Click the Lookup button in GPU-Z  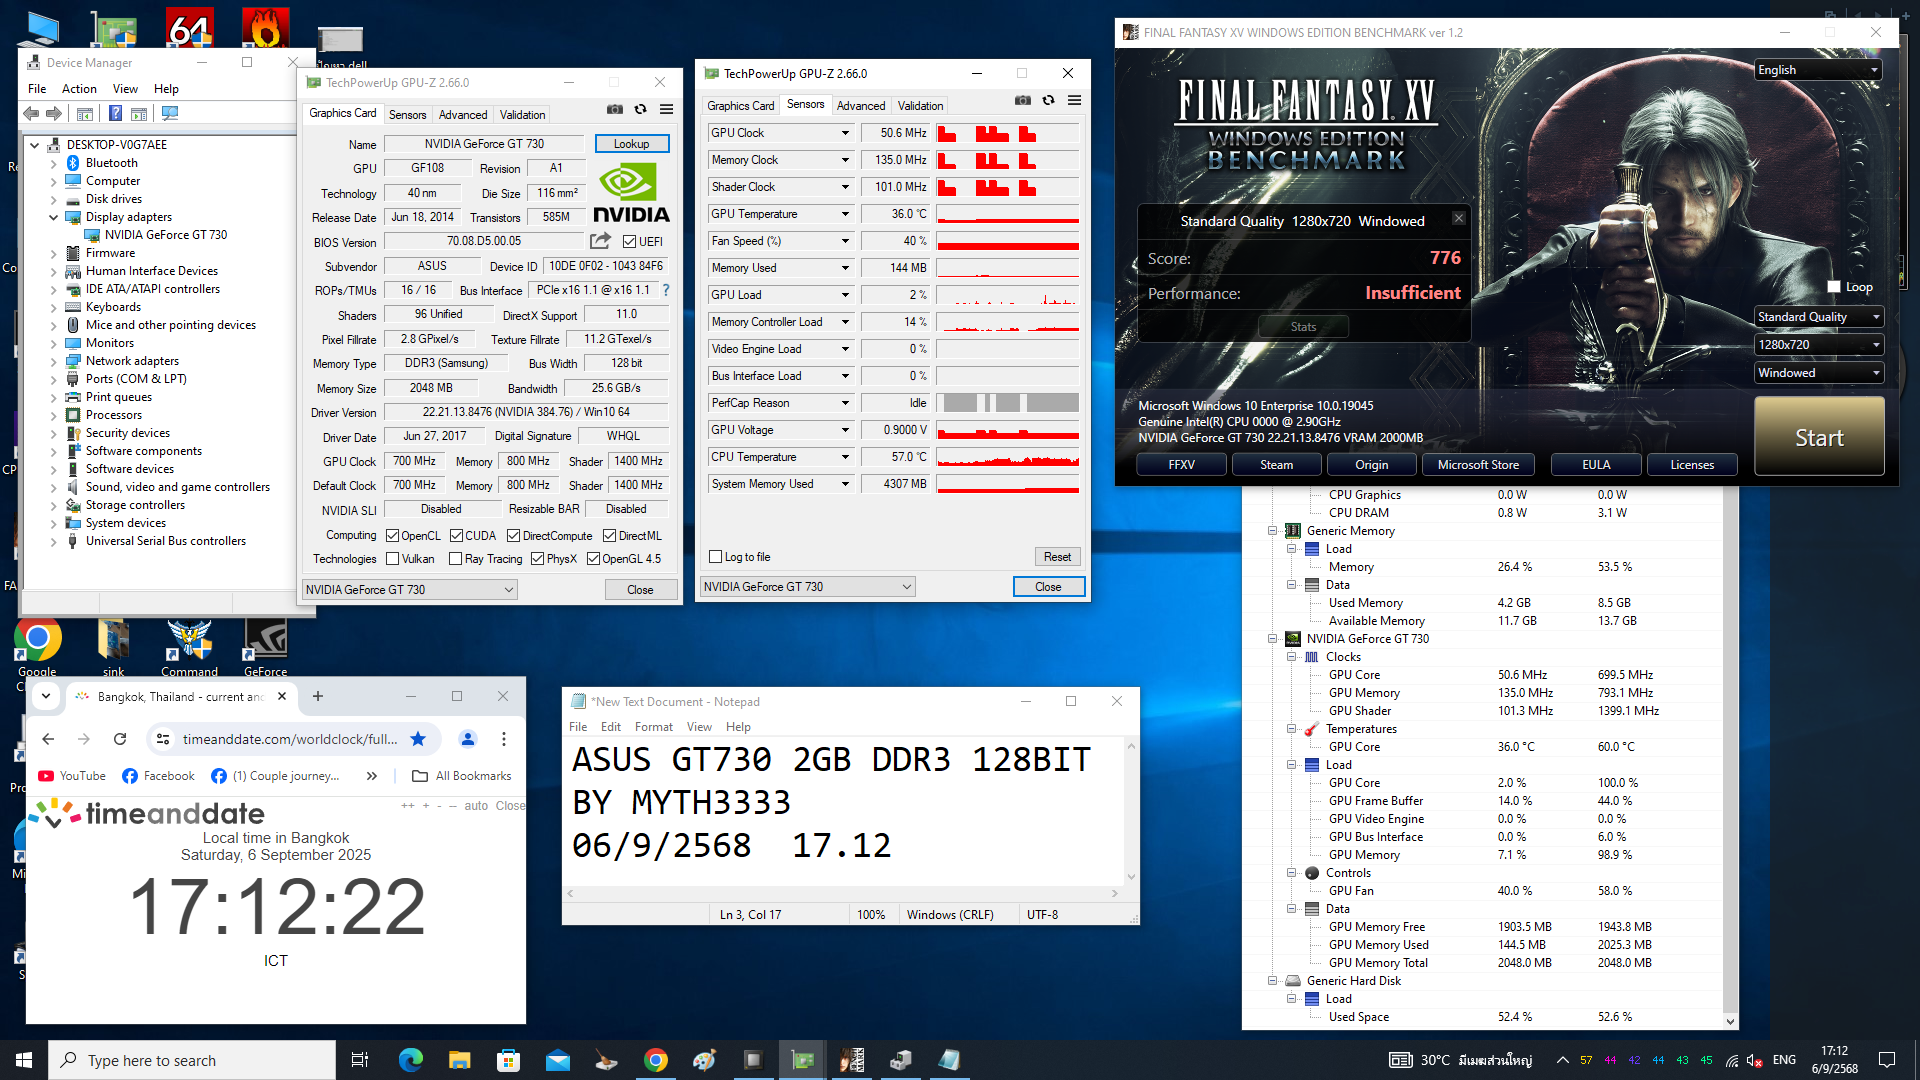coord(631,144)
